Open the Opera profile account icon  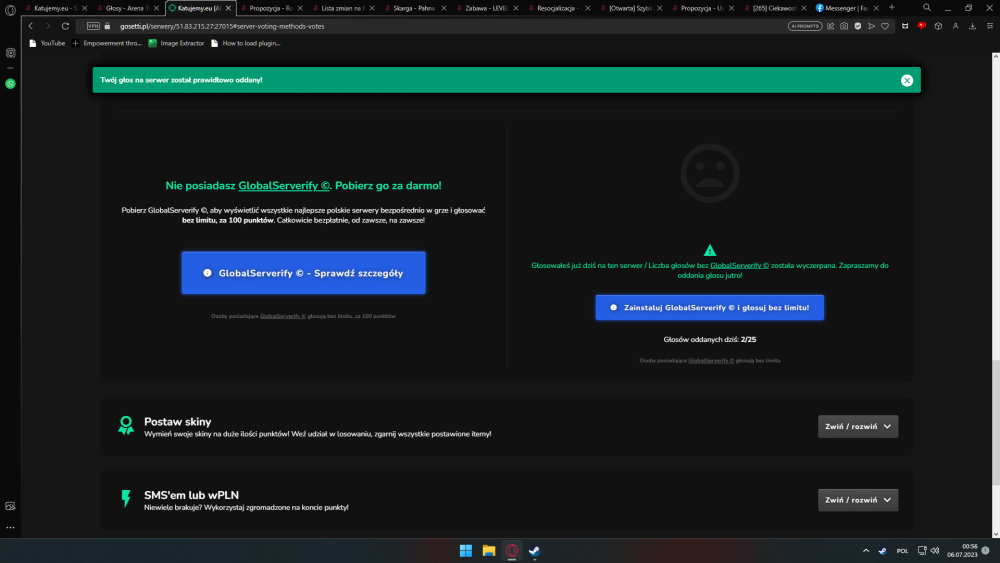point(955,26)
